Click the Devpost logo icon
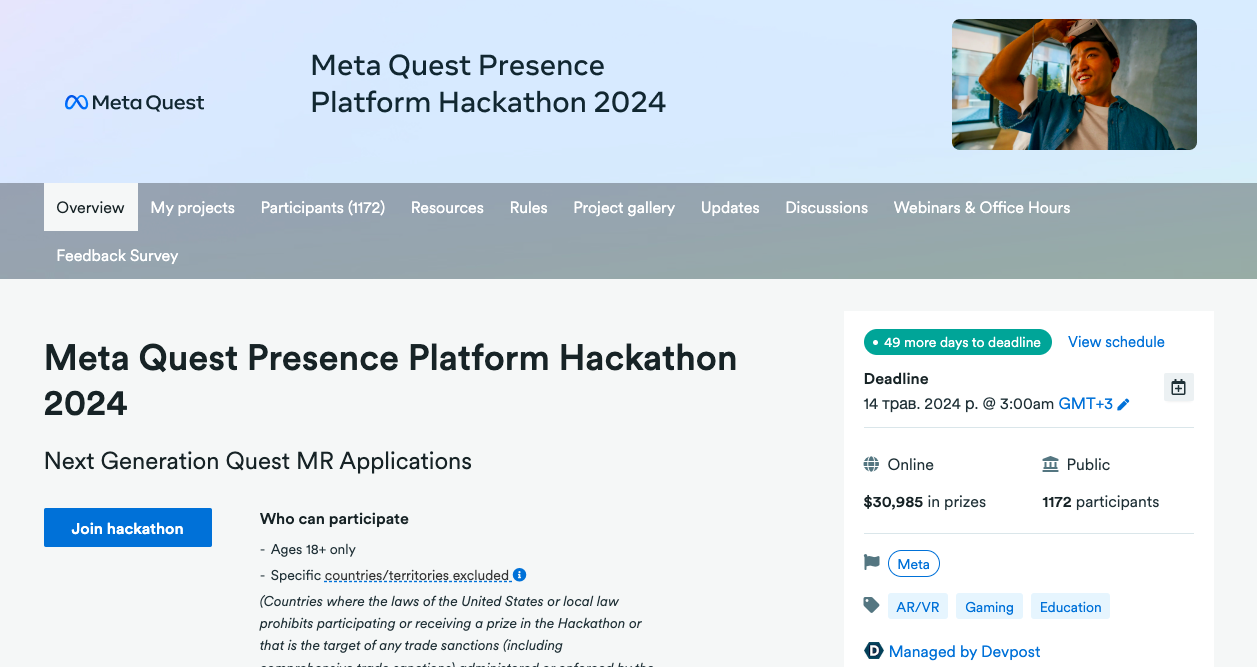Screen dimensions: 1257x667 (x=873, y=651)
